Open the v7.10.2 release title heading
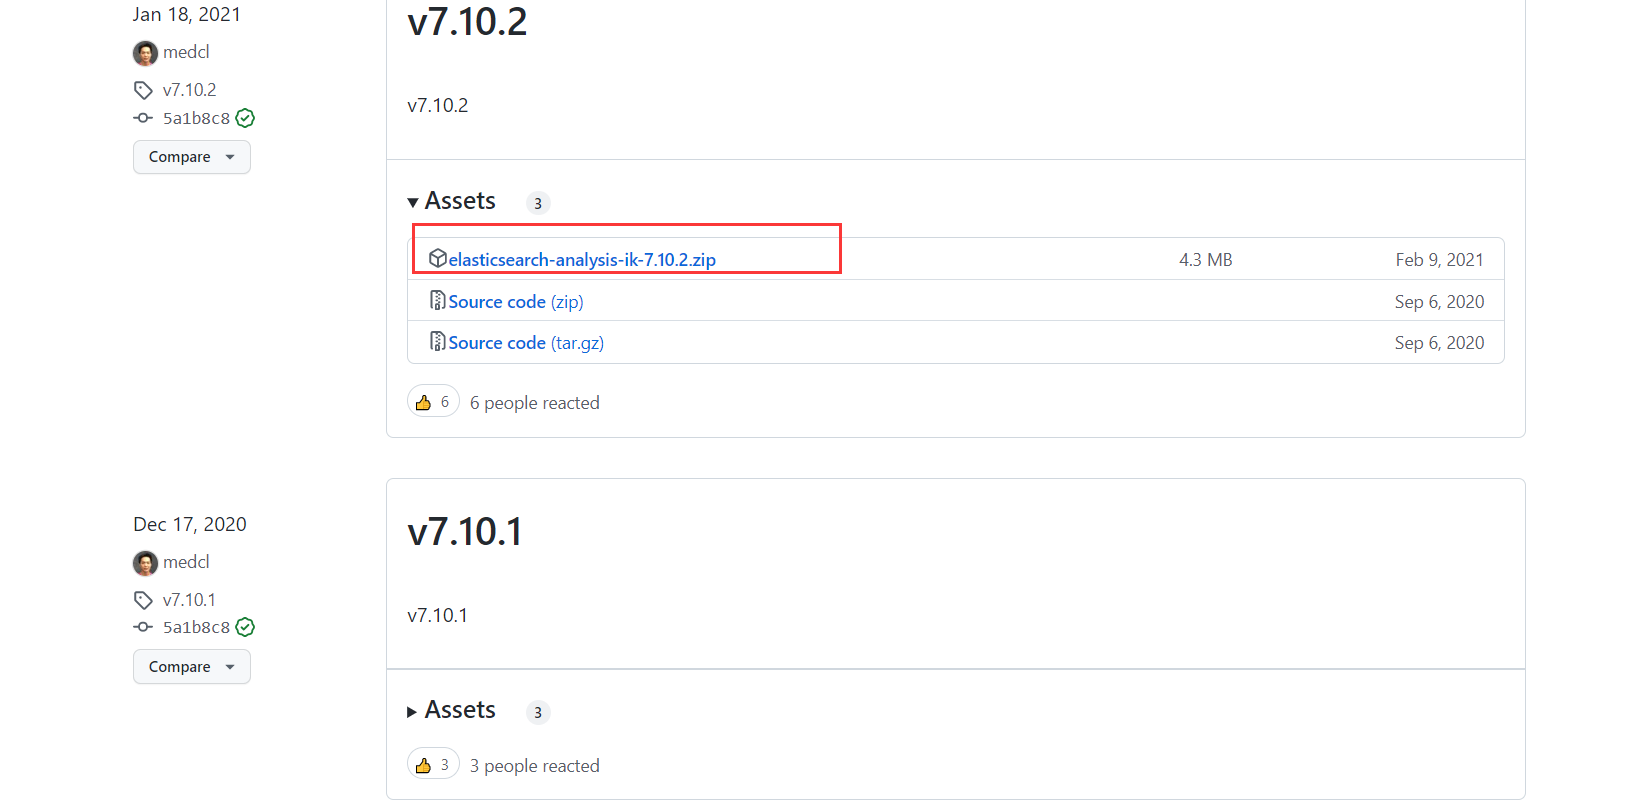This screenshot has height=811, width=1644. pos(467,22)
